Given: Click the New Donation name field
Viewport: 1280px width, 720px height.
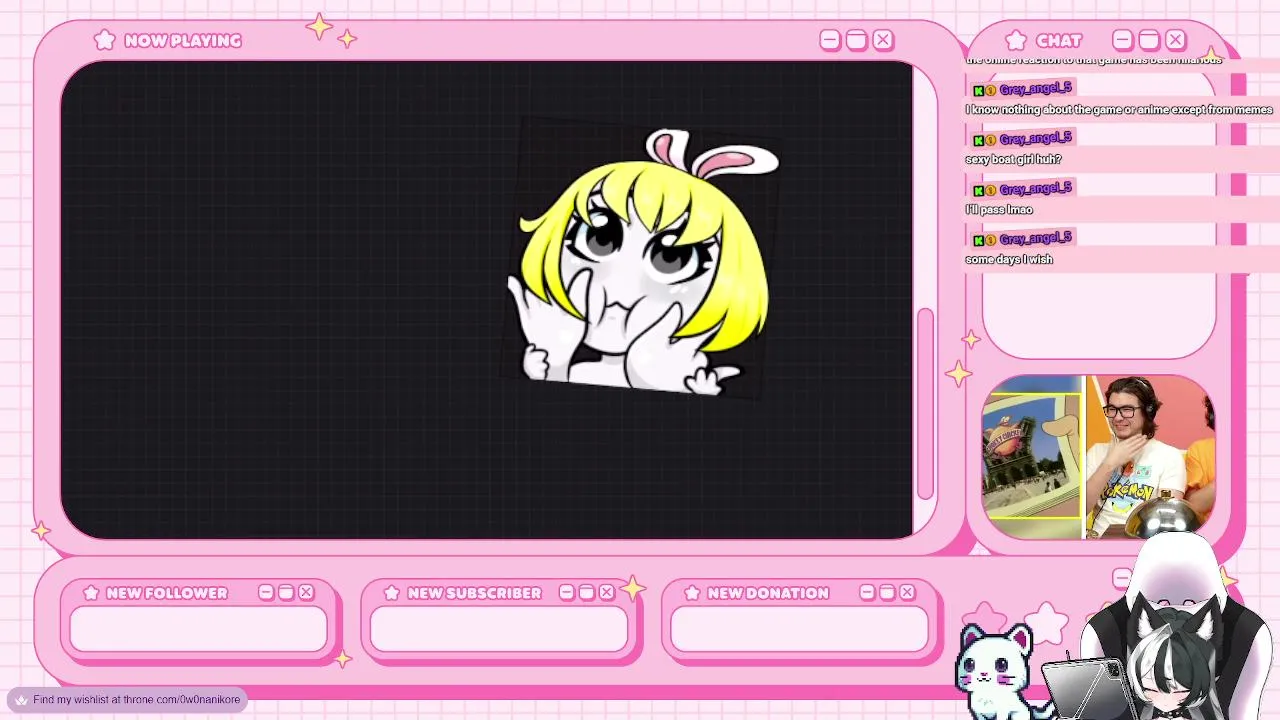Looking at the screenshot, I should click(x=799, y=629).
